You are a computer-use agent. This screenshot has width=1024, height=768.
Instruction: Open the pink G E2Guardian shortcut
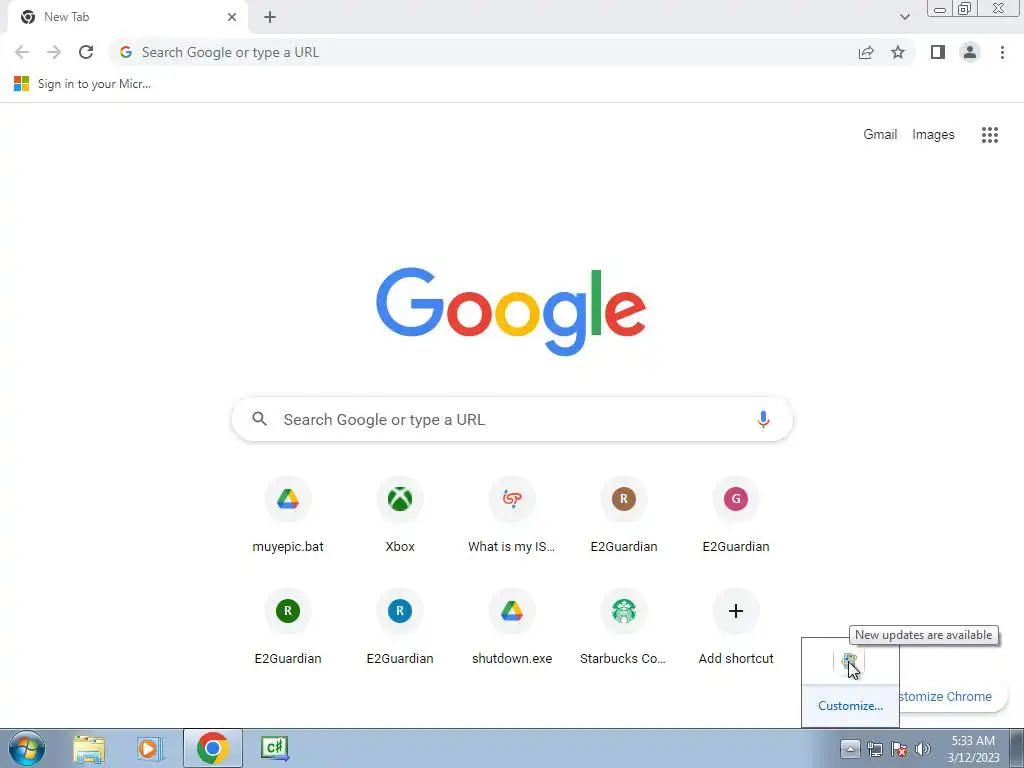[736, 516]
